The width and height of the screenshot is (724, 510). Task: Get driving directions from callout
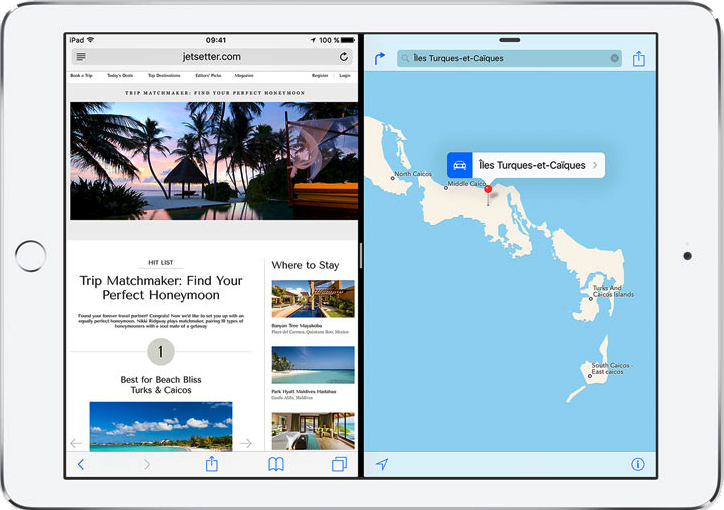click(459, 165)
